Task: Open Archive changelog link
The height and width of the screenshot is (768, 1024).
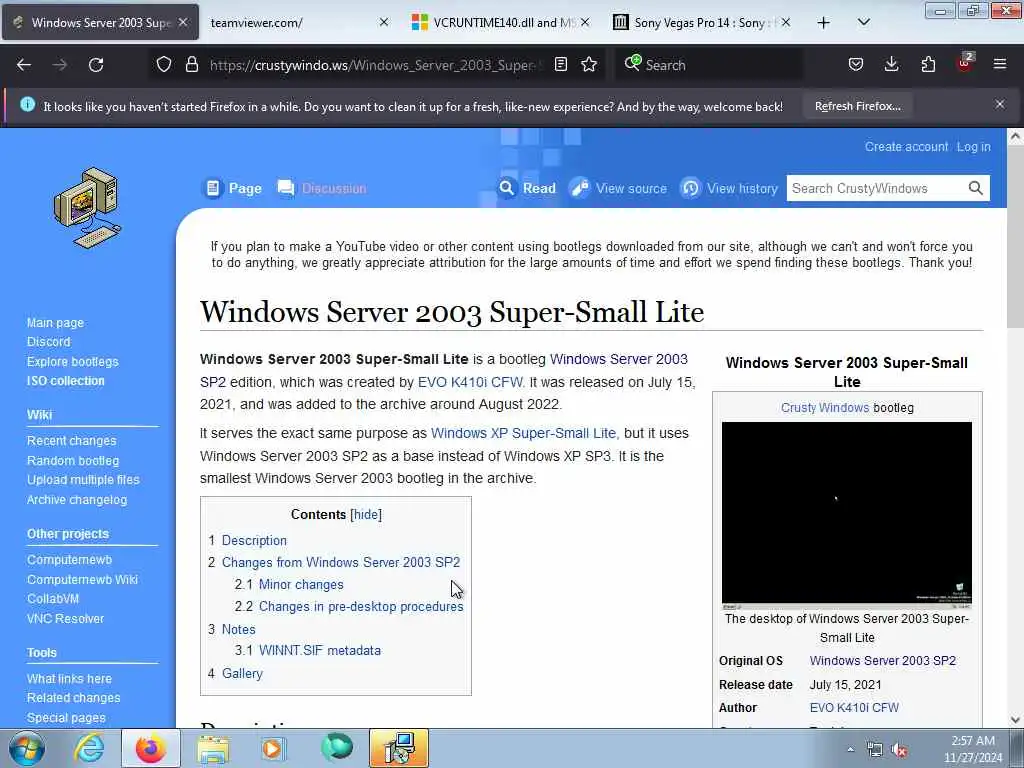Action: coord(76,500)
